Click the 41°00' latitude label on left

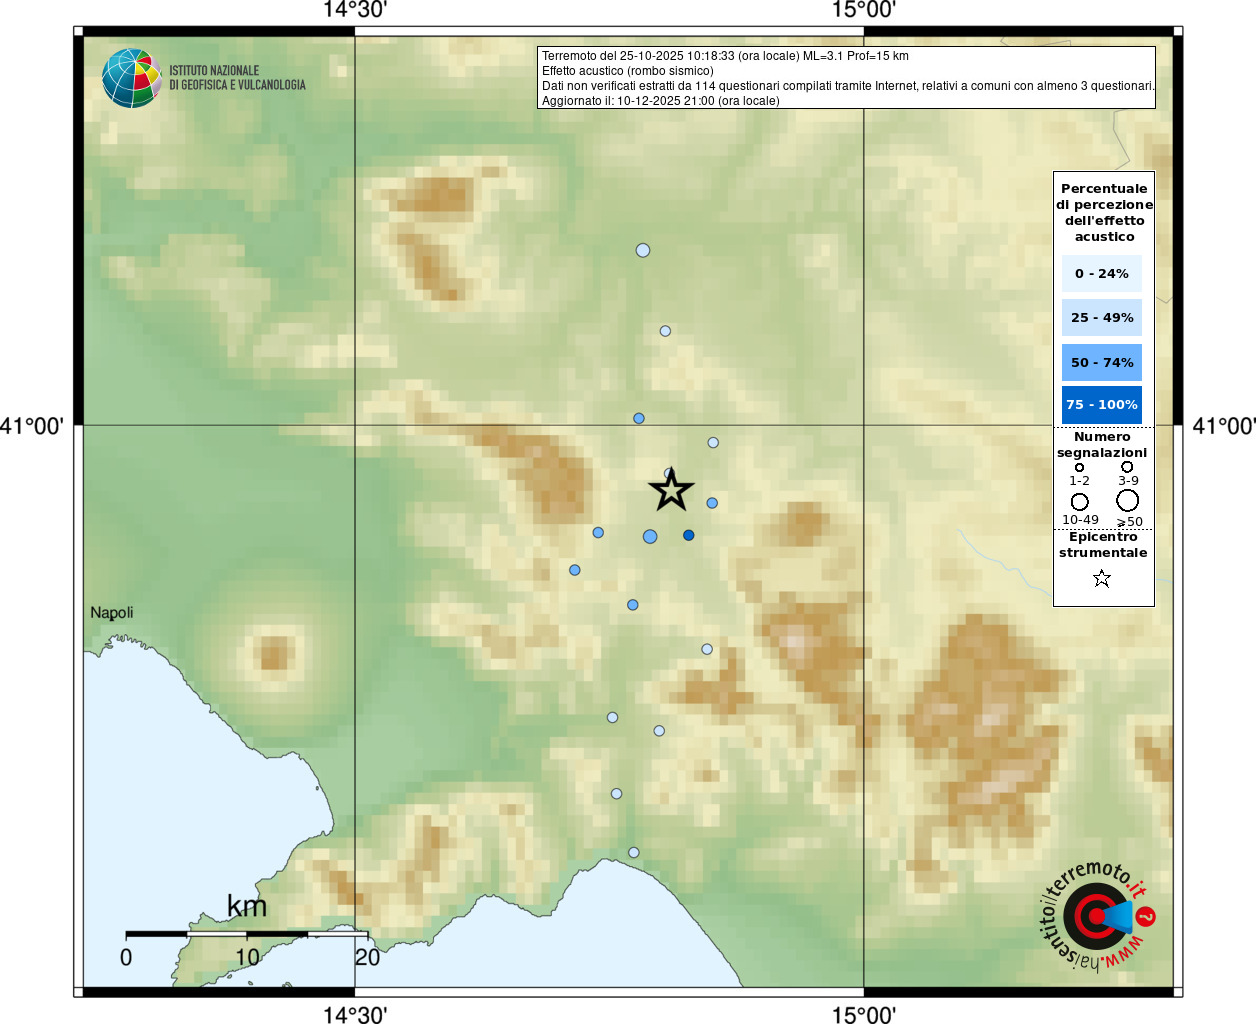pyautogui.click(x=32, y=426)
